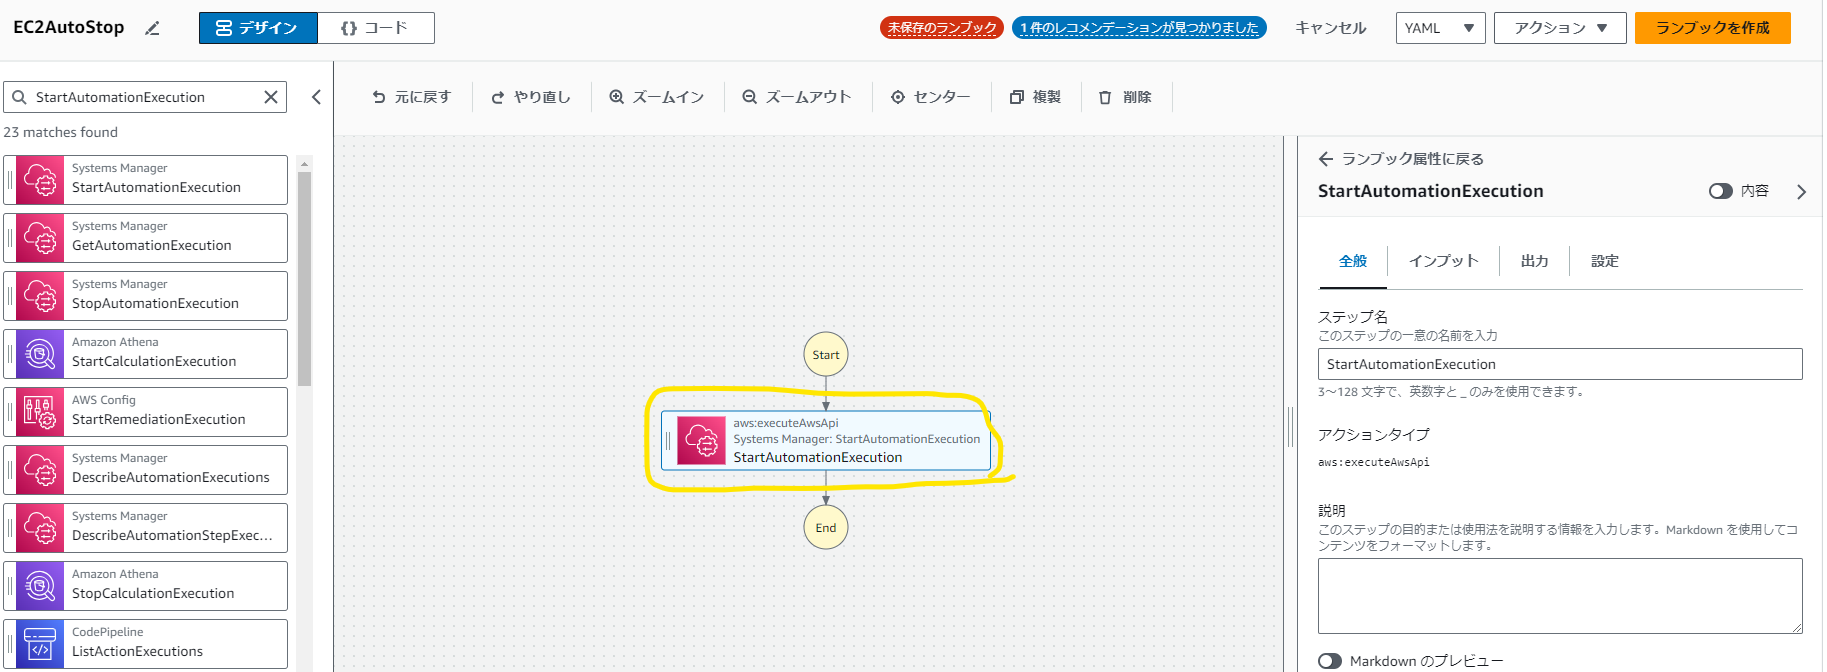Open the 全般 general tab
This screenshot has width=1827, height=672.
[x=1352, y=261]
